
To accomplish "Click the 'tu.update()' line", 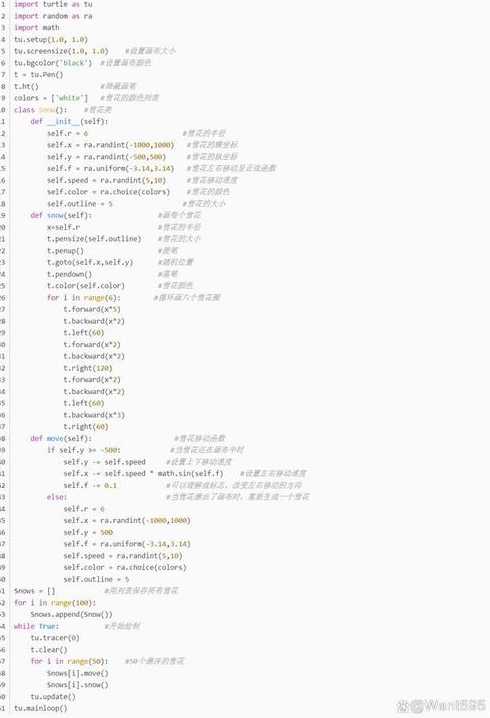I will 53,697.
